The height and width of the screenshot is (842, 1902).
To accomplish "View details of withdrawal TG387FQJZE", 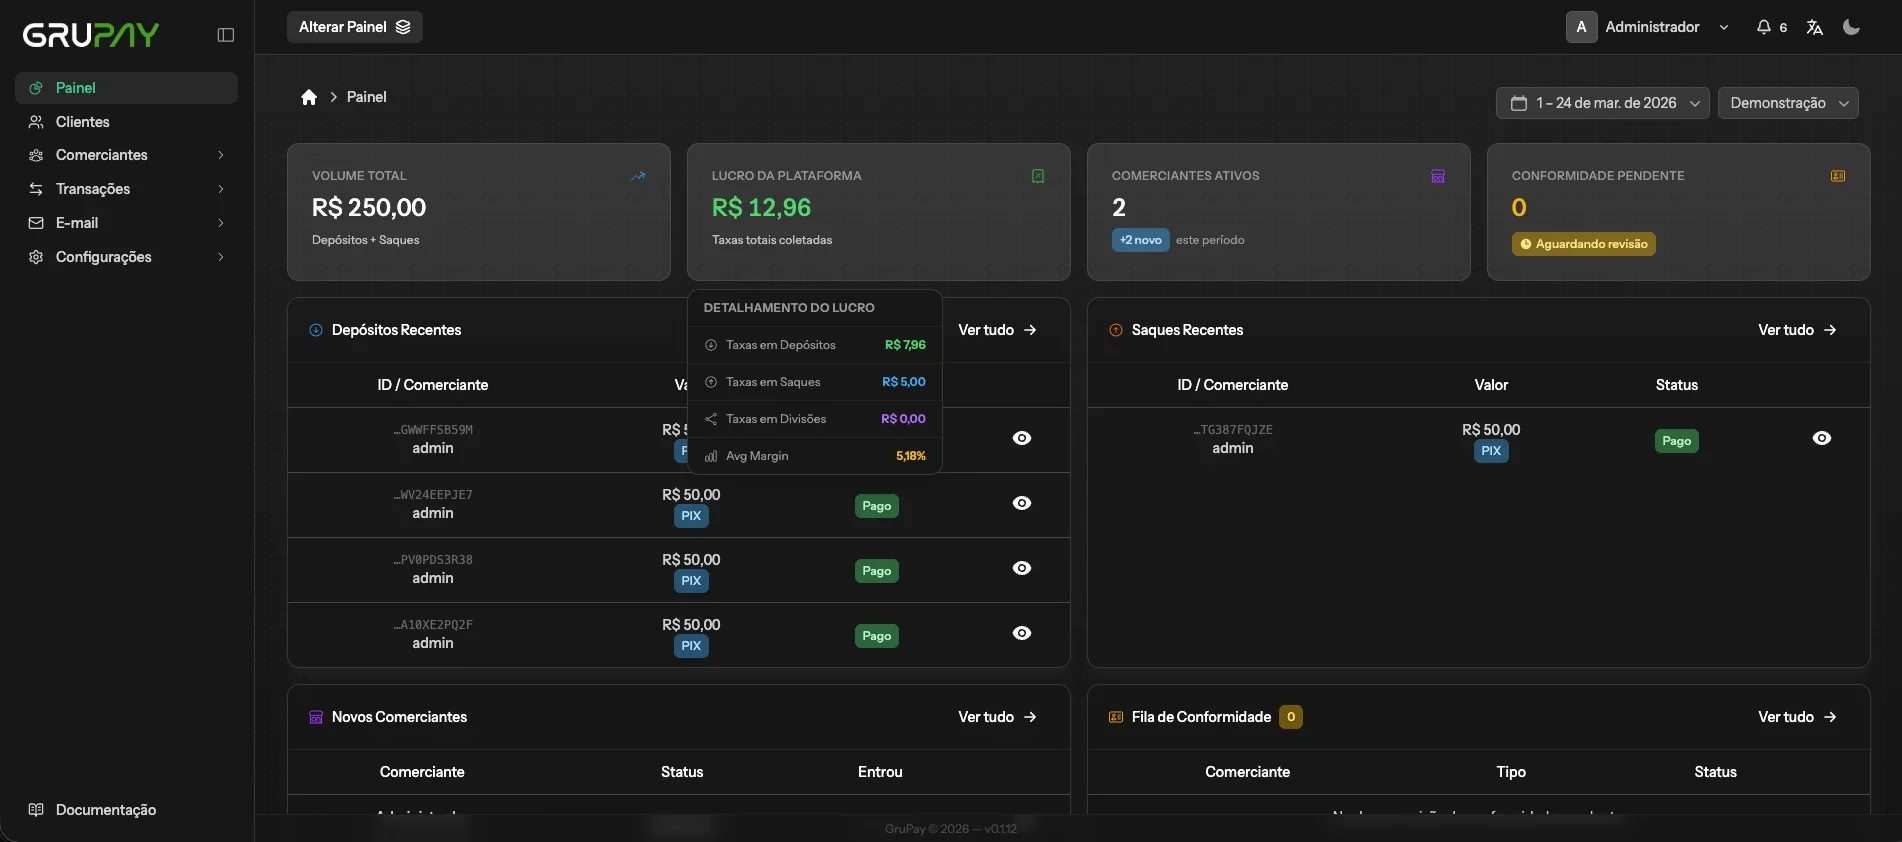I will [1822, 438].
